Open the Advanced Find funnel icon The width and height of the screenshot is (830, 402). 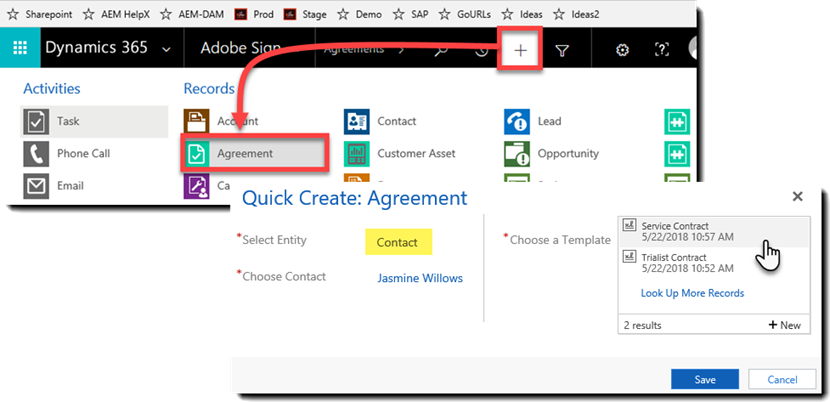pos(562,50)
